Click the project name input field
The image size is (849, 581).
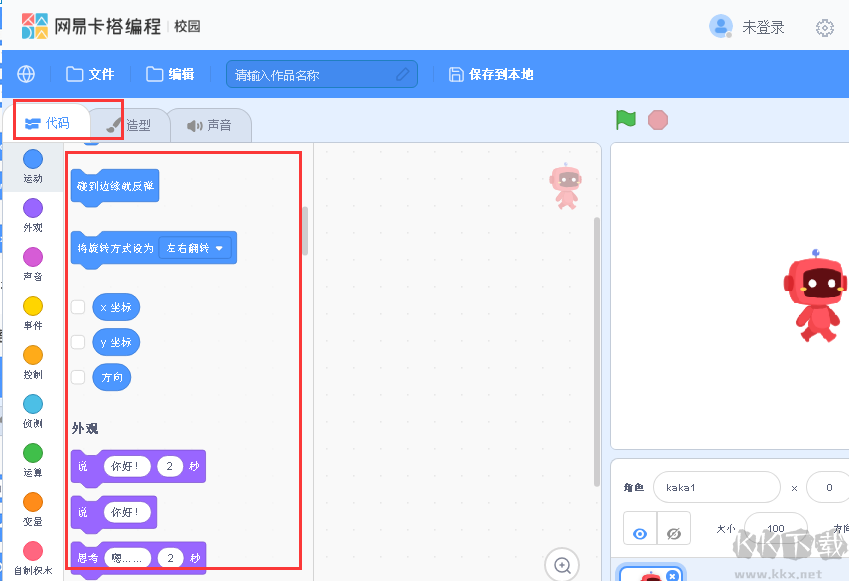(x=322, y=74)
